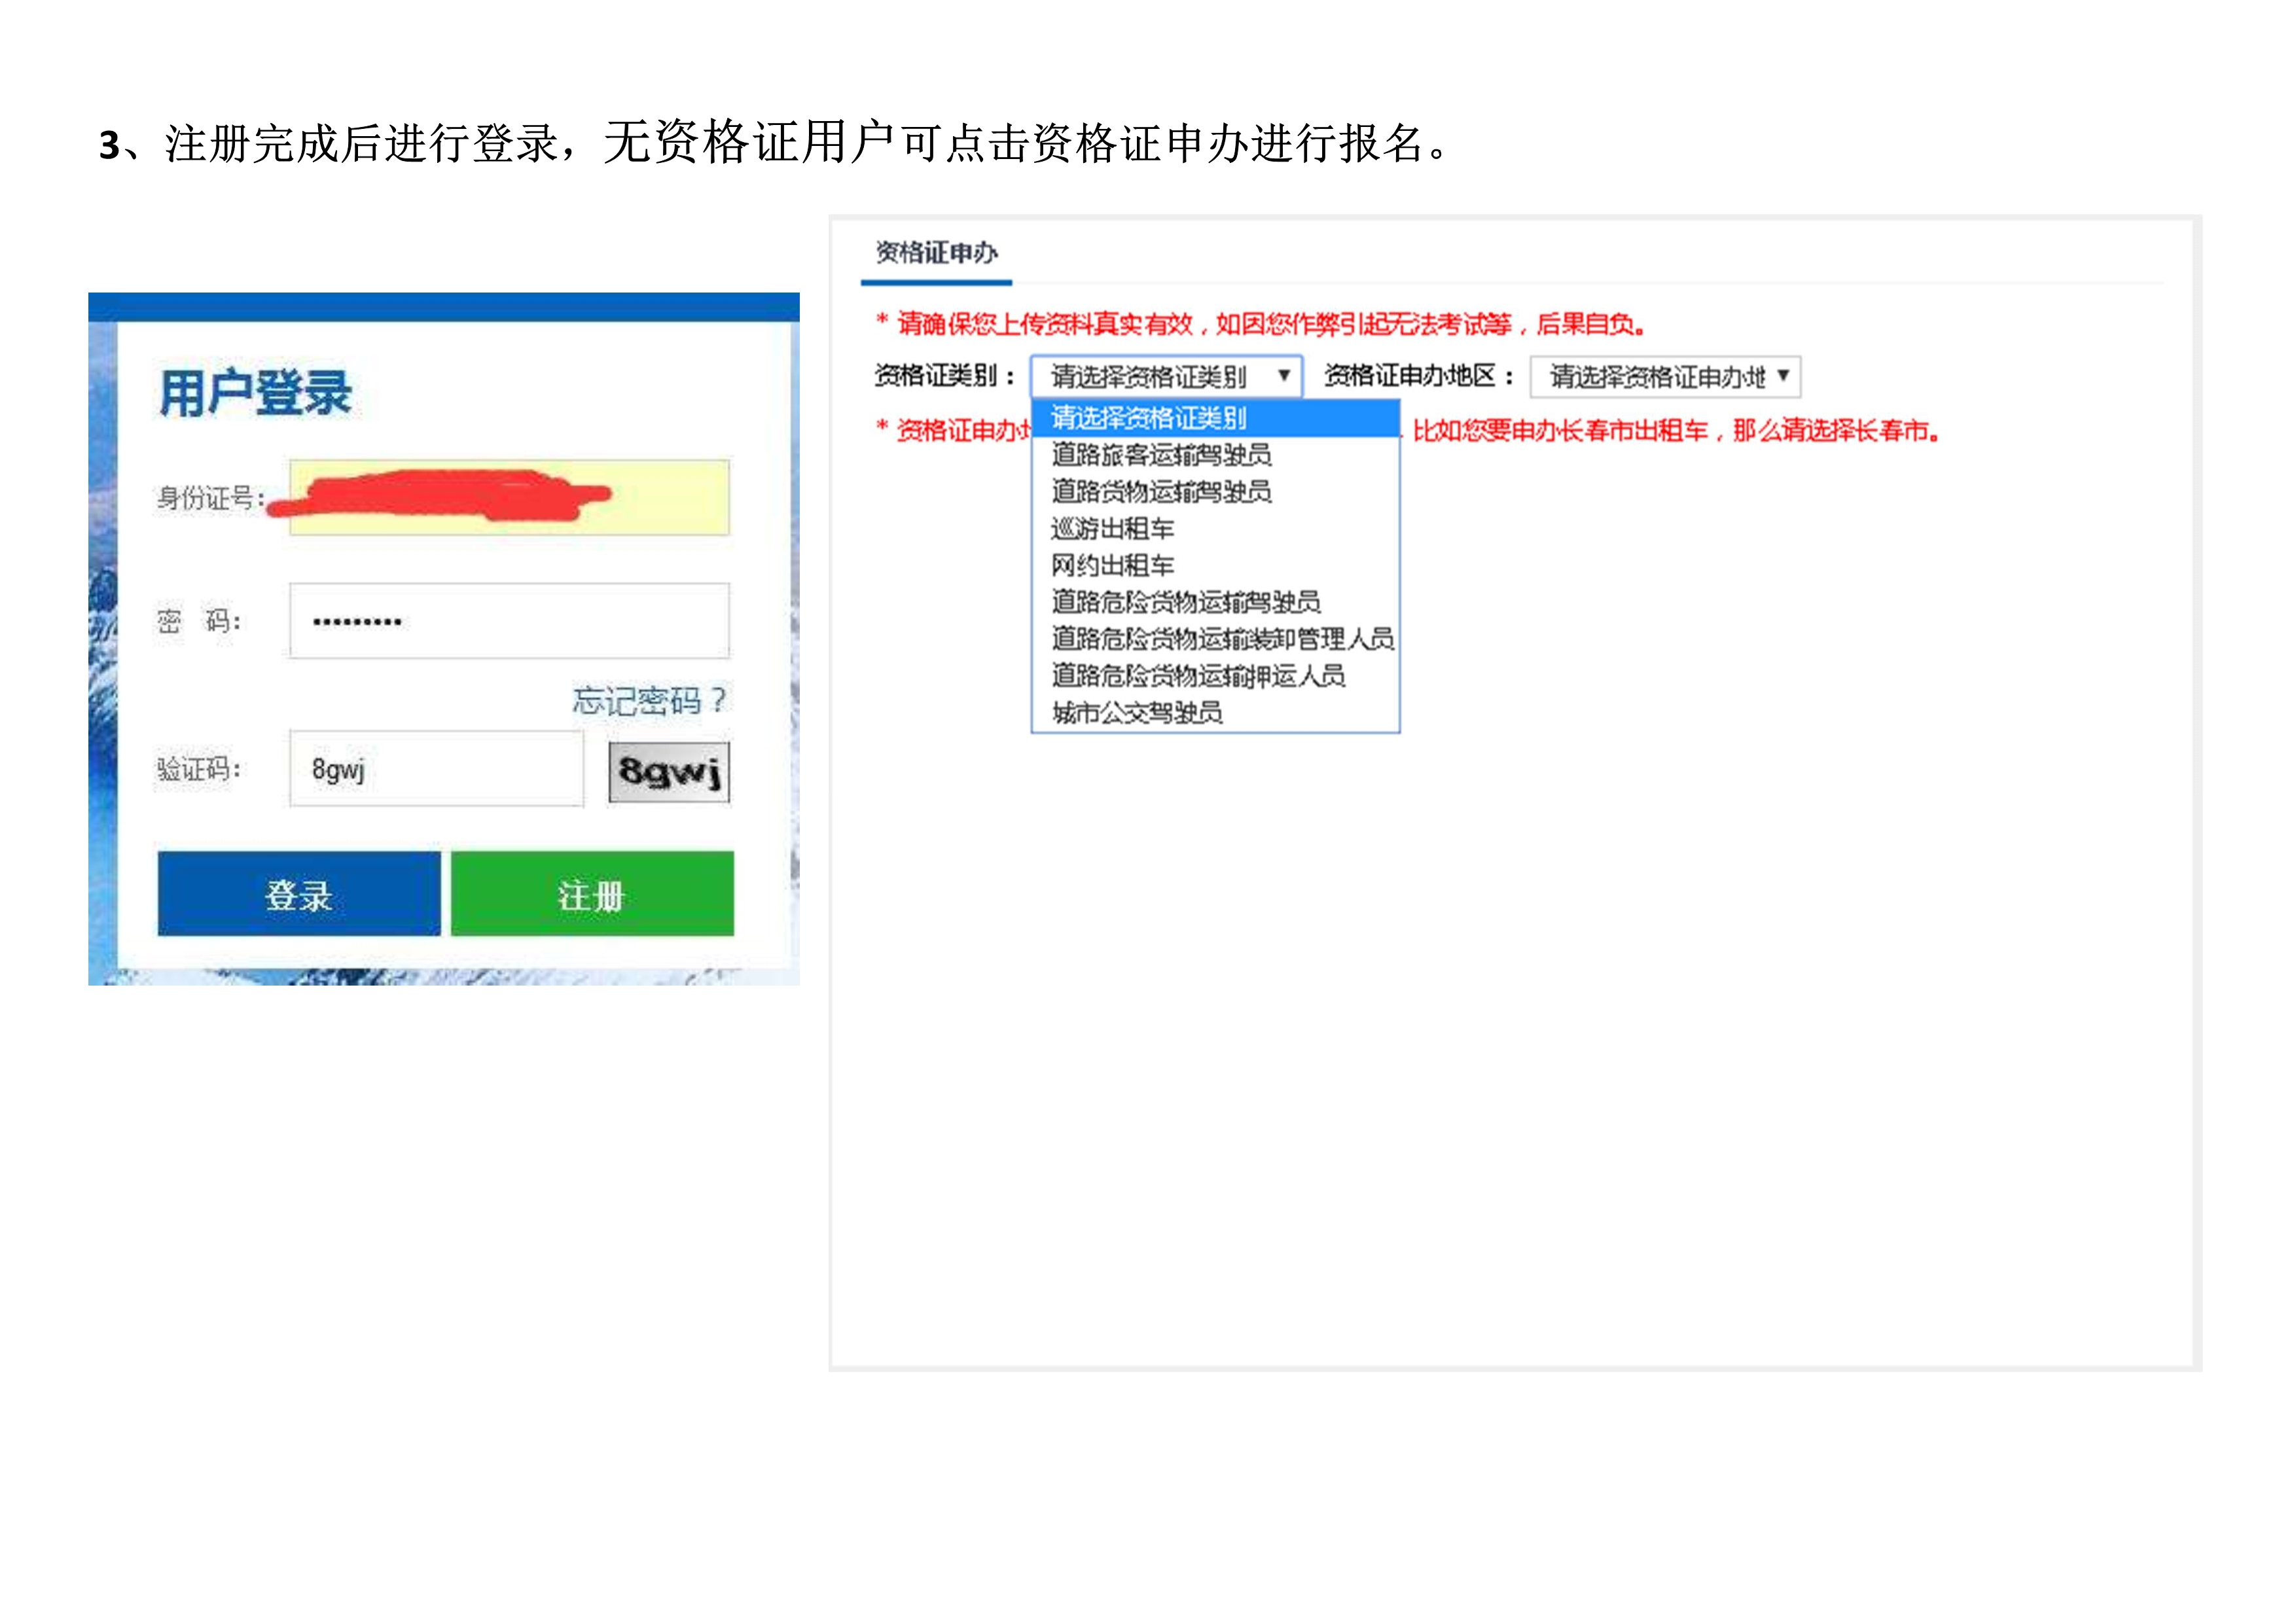Pick 巡游出租车 in the dropdown list
Screen dimensions: 2296x1623
point(1112,529)
